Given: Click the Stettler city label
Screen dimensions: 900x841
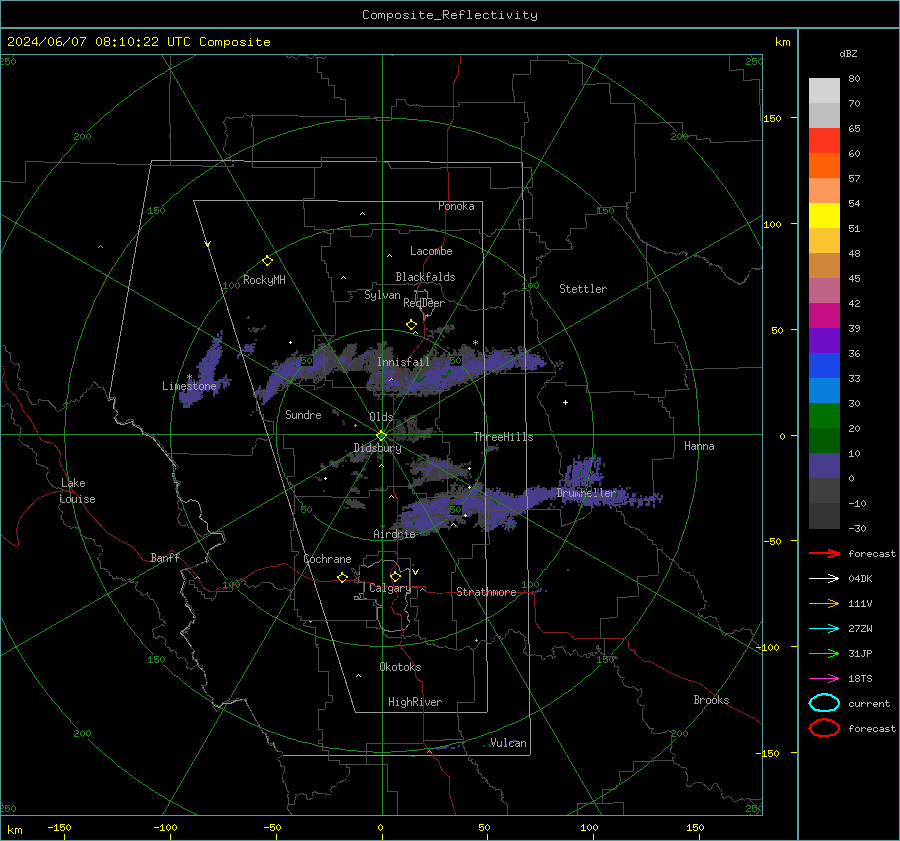Looking at the screenshot, I should point(583,289).
